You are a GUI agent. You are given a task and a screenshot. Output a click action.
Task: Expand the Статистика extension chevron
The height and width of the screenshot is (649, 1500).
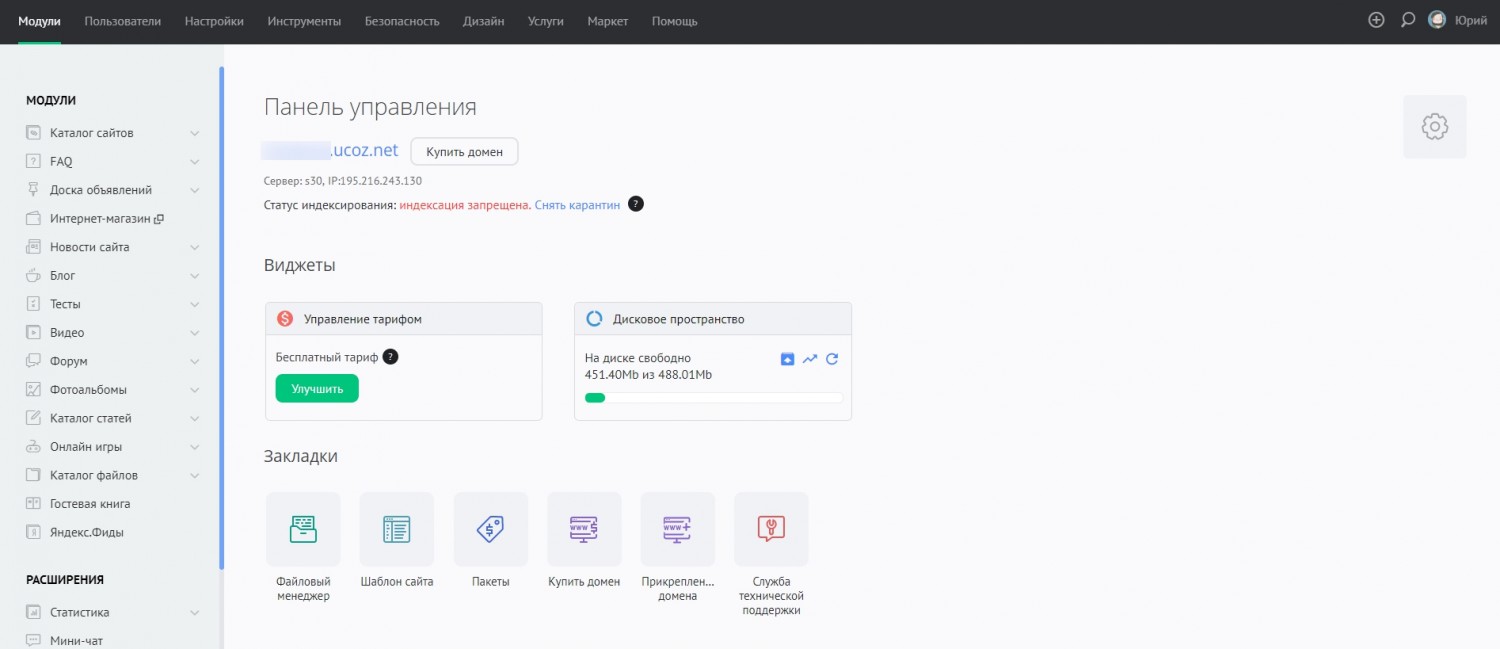[x=194, y=612]
